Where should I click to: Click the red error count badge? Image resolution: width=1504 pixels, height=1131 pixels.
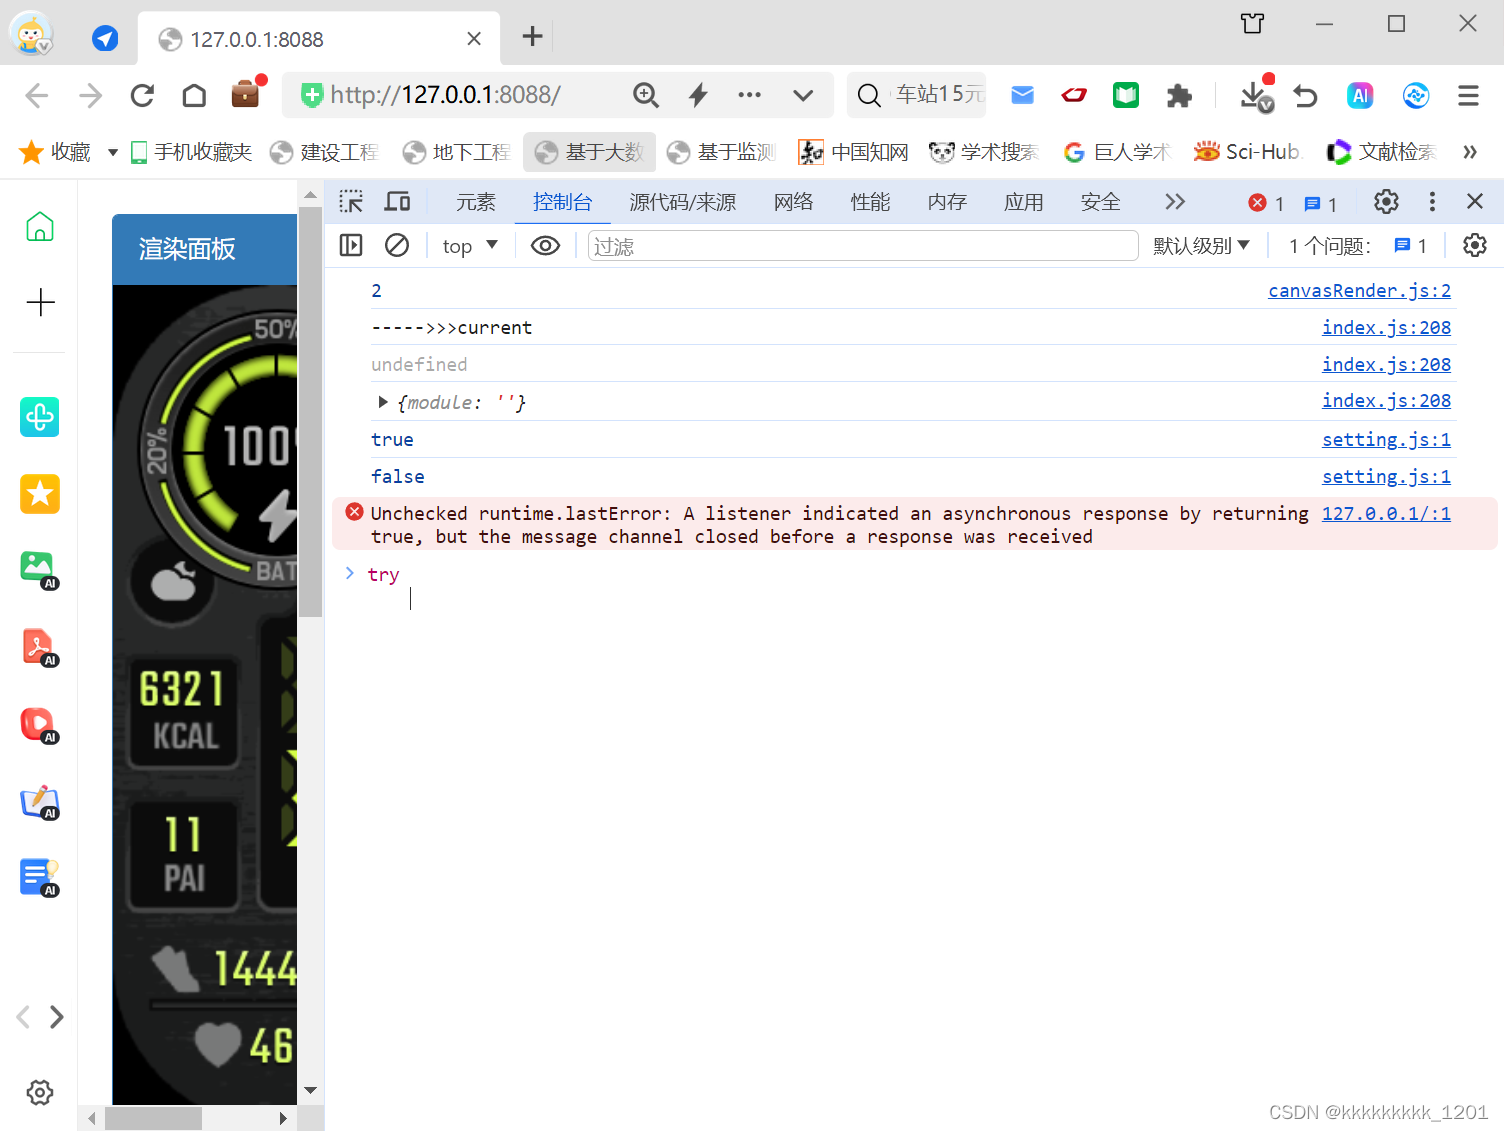[x=1266, y=203]
